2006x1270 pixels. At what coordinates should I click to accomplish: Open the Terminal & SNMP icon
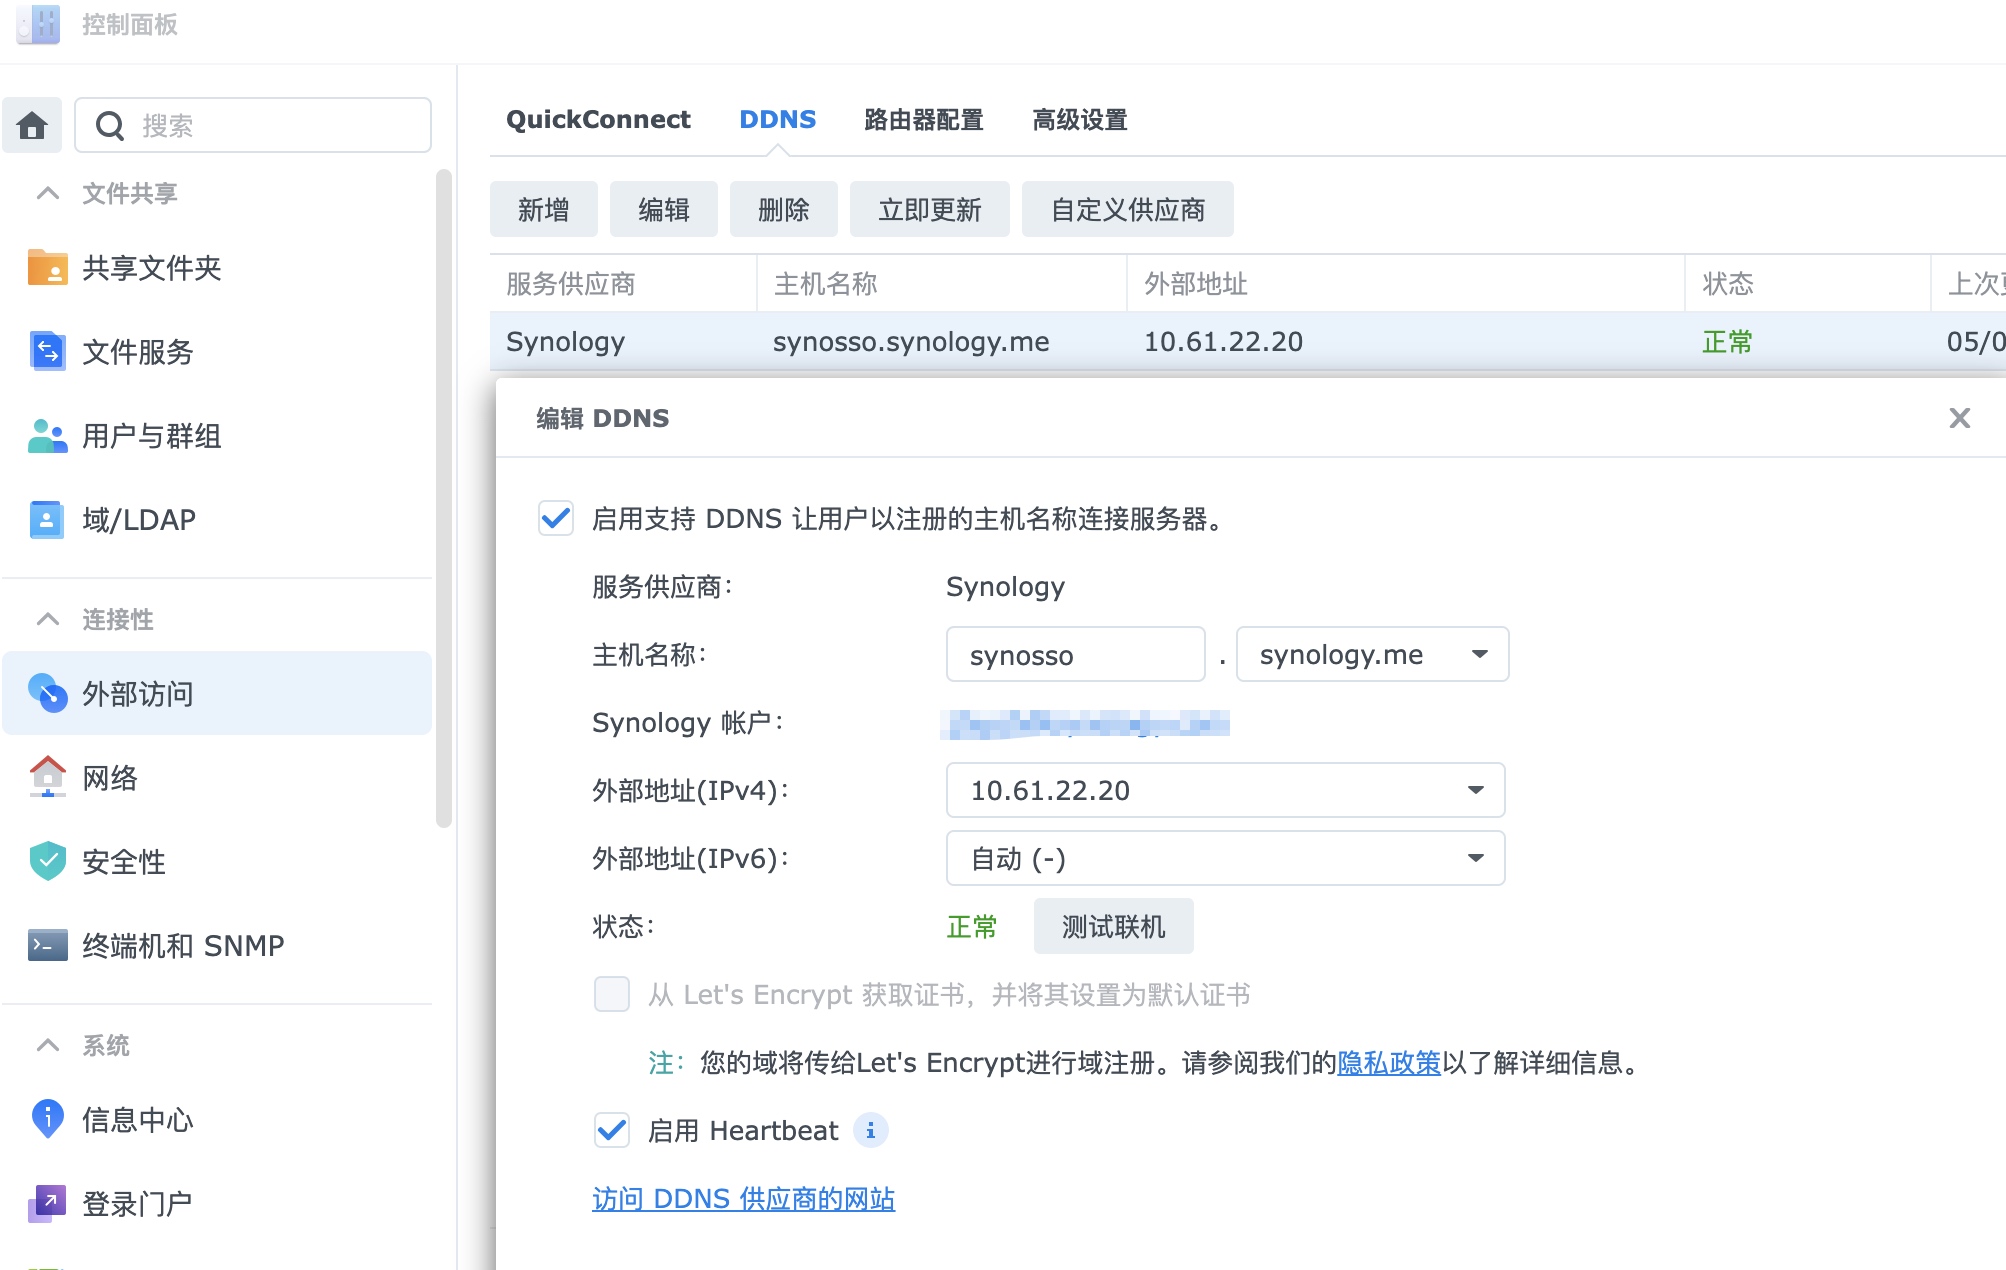coord(47,945)
